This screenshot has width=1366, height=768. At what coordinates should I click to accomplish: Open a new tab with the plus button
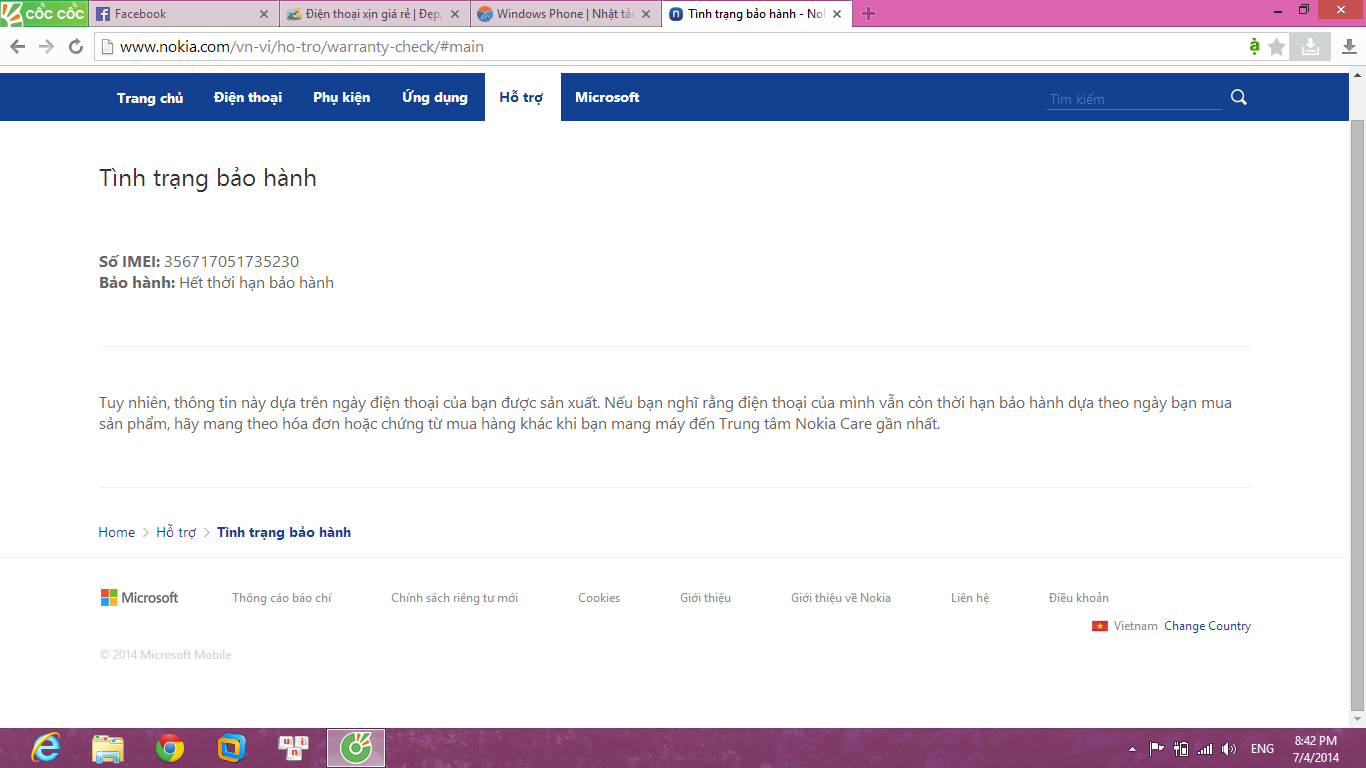[868, 14]
